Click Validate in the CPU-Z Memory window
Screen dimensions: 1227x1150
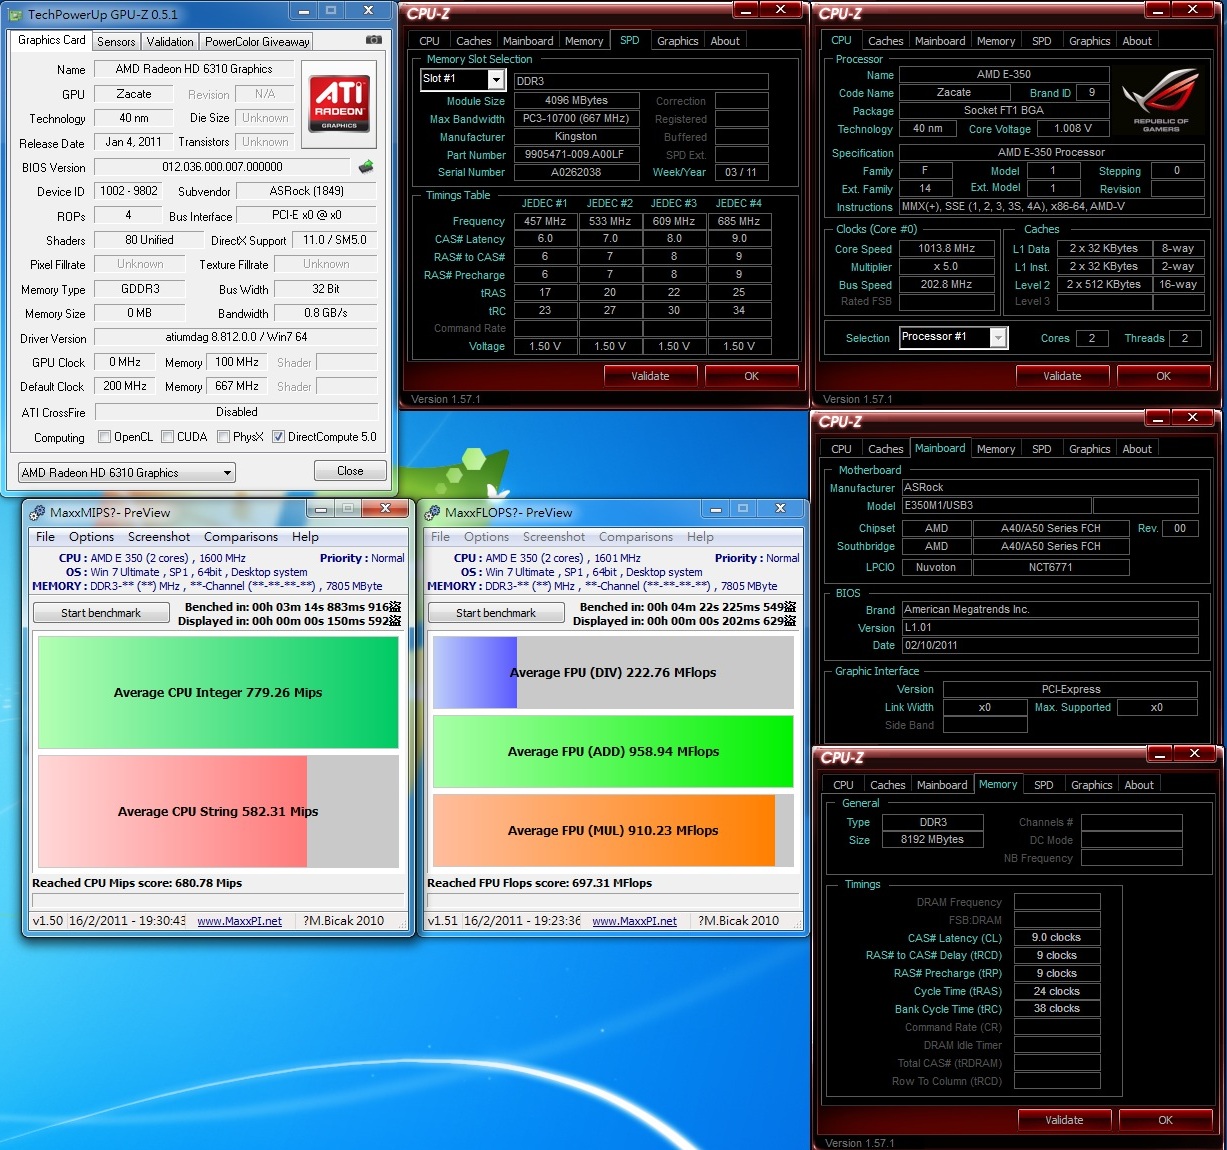(1064, 1120)
